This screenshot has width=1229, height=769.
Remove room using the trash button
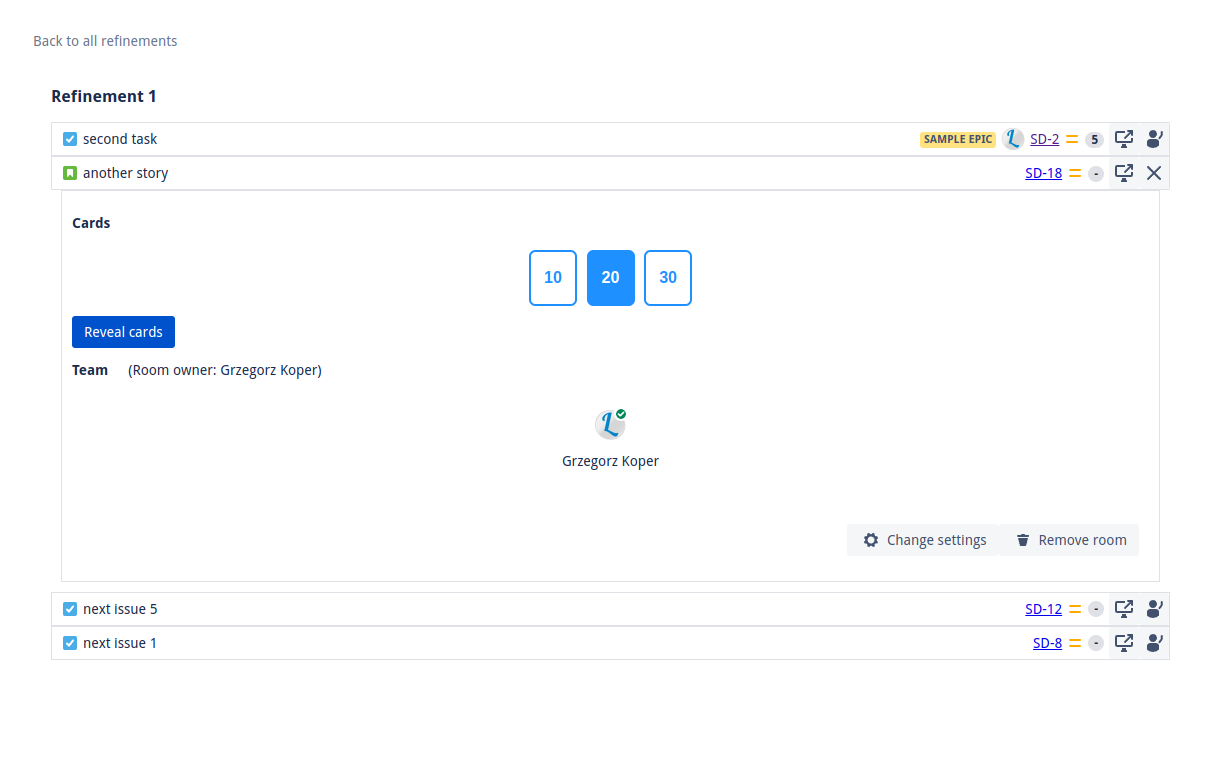(1070, 540)
